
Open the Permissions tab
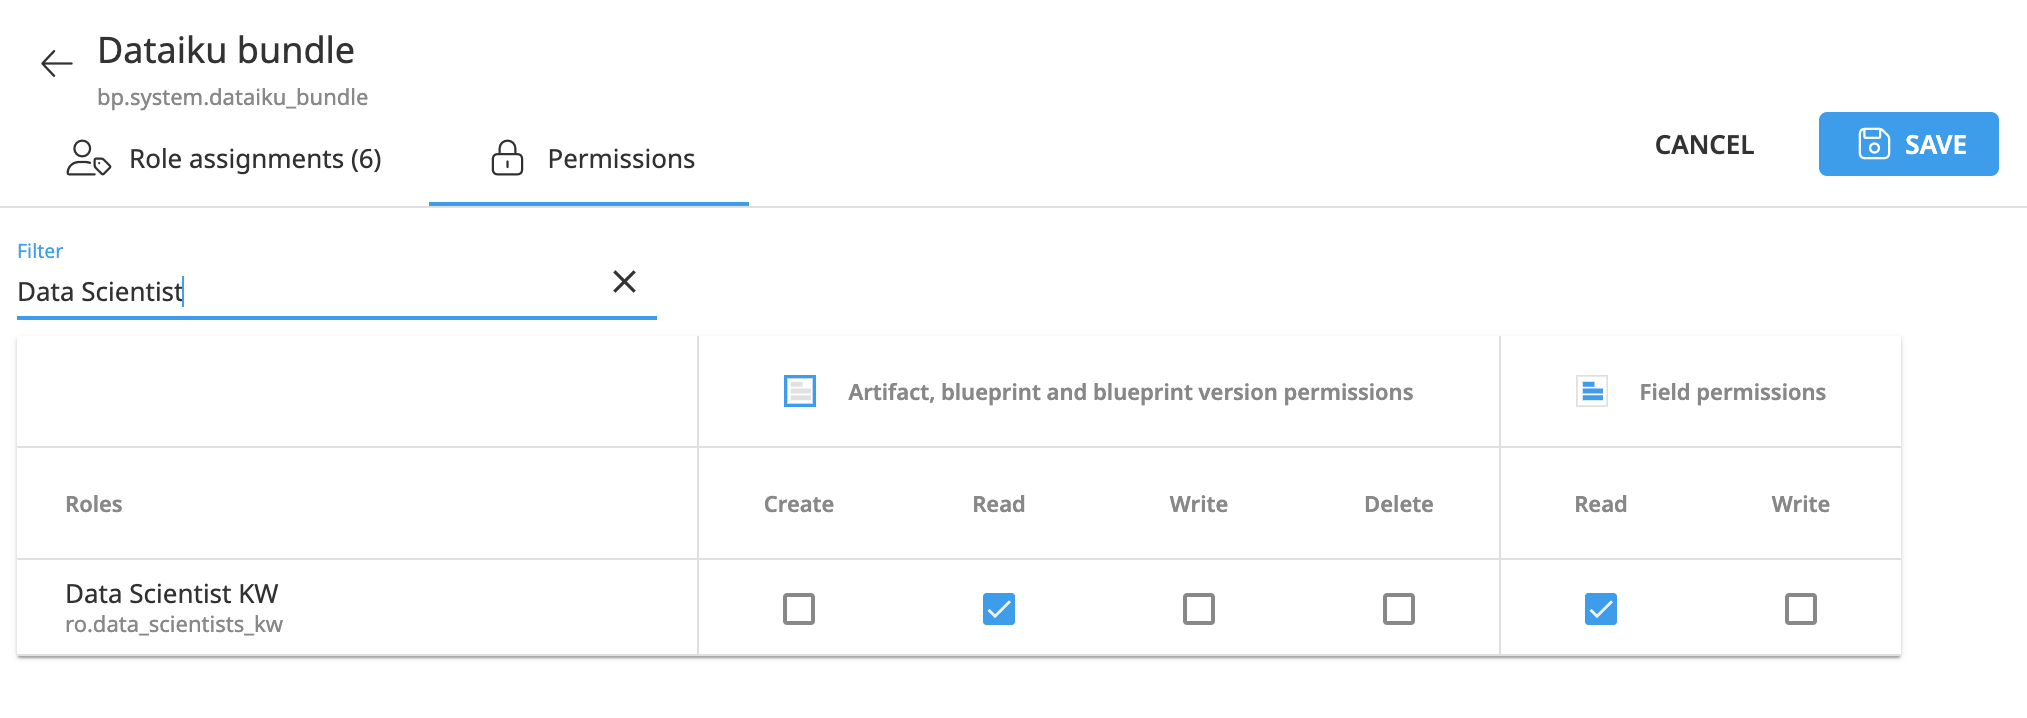click(589, 159)
